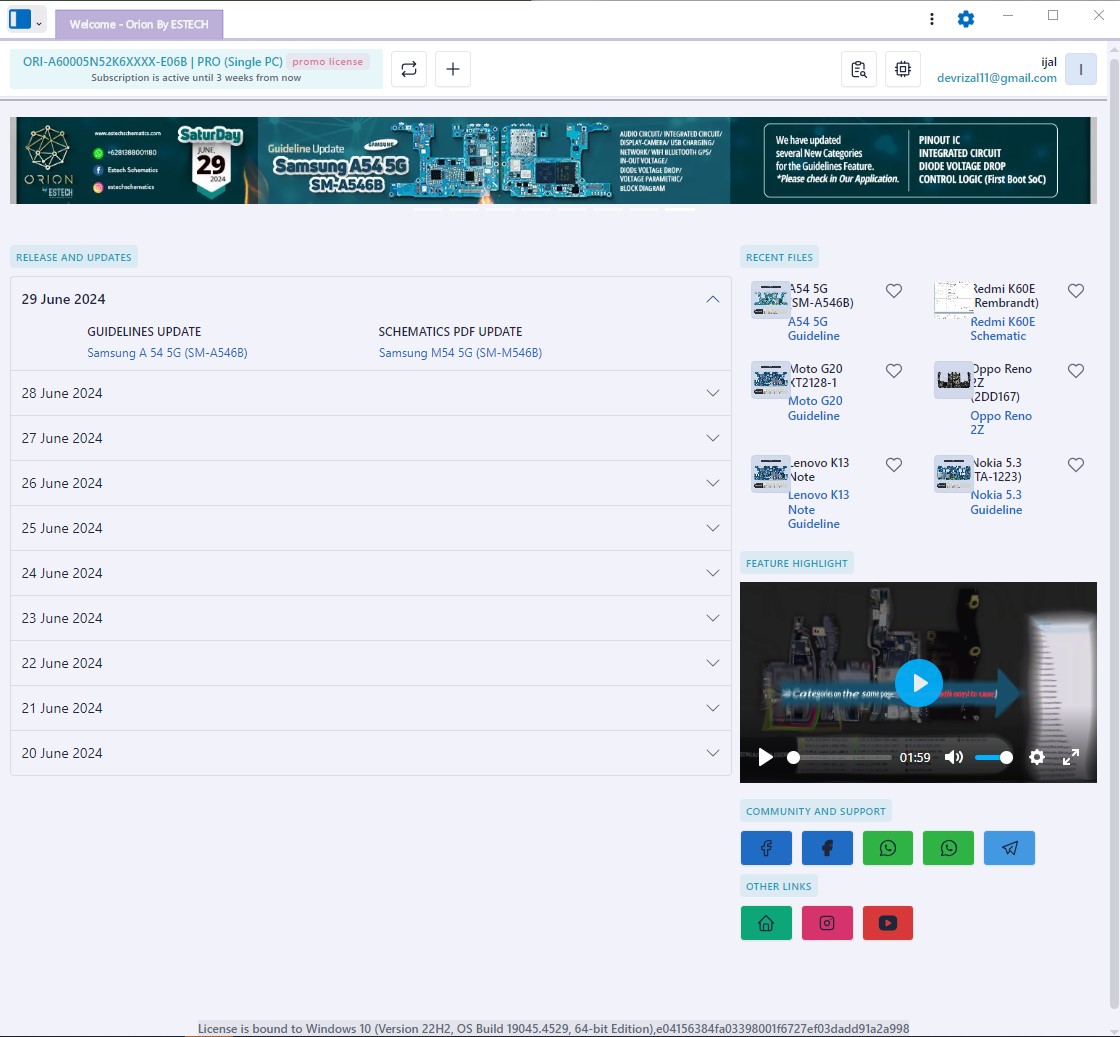This screenshot has height=1037, width=1120.
Task: Click the small play button in video controls
Action: tap(765, 757)
